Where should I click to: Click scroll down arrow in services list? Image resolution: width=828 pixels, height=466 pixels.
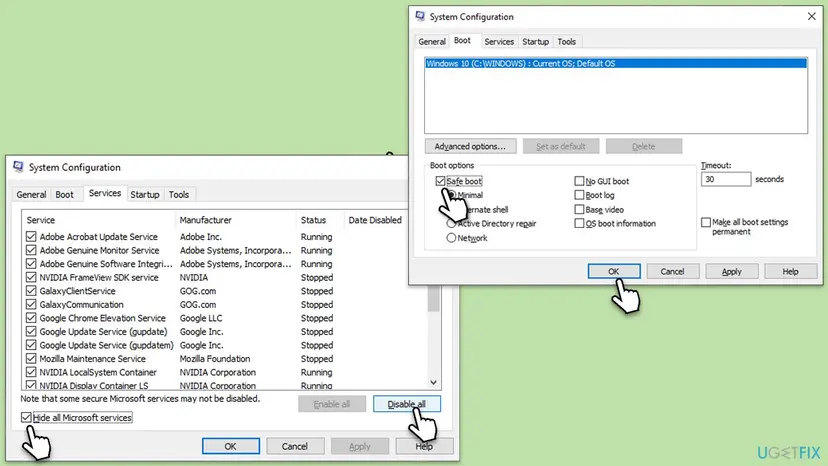[x=434, y=383]
